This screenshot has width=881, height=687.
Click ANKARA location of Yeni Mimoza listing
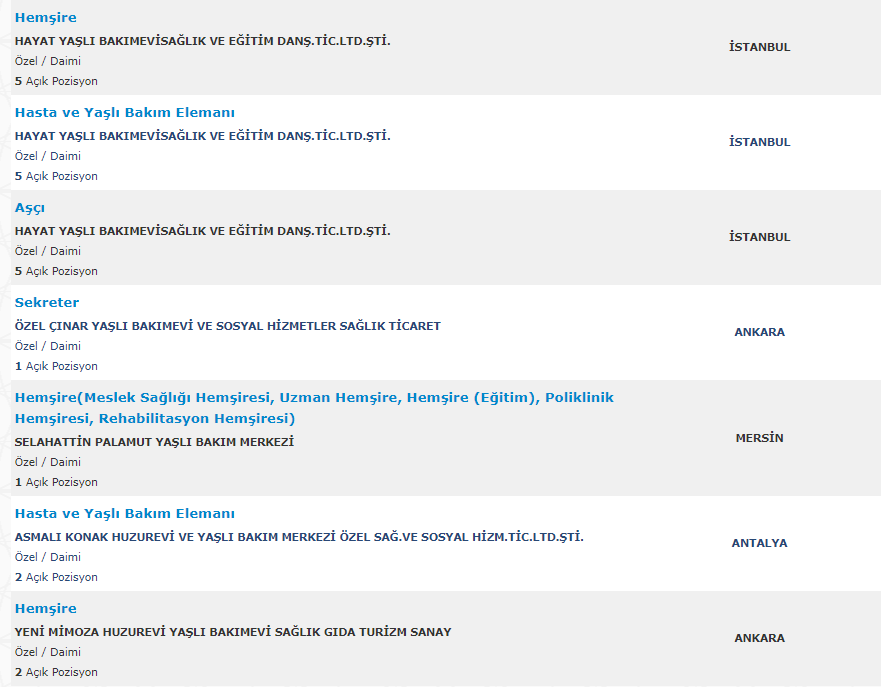click(759, 638)
